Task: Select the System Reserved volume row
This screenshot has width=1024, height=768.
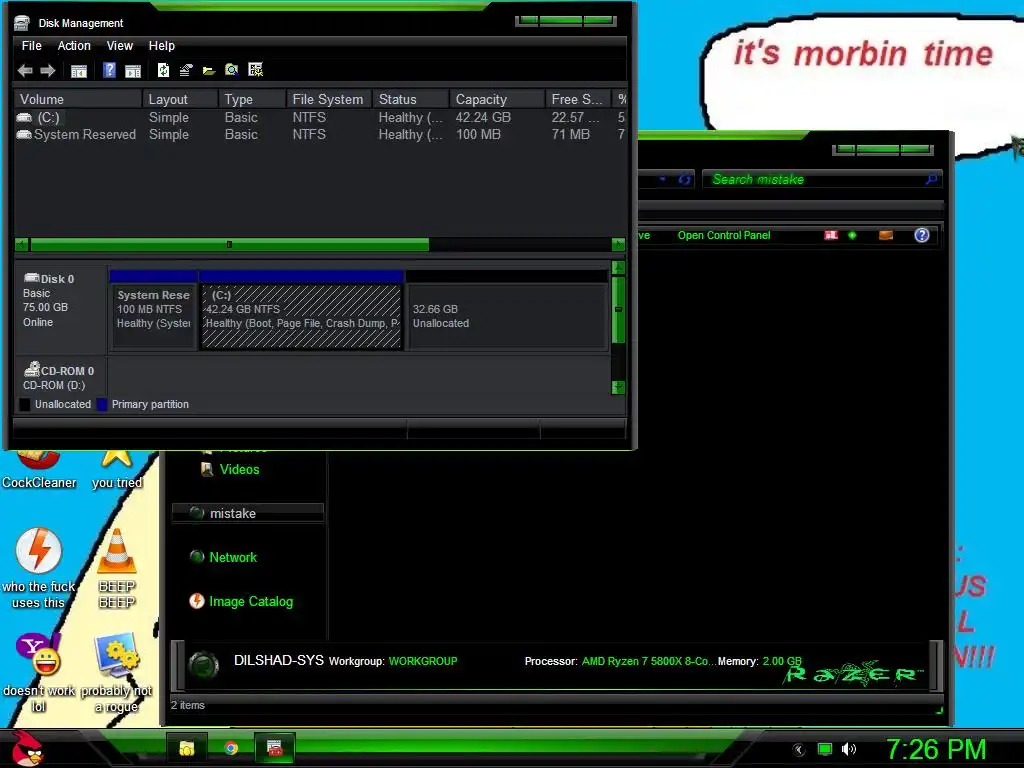Action: [320, 135]
